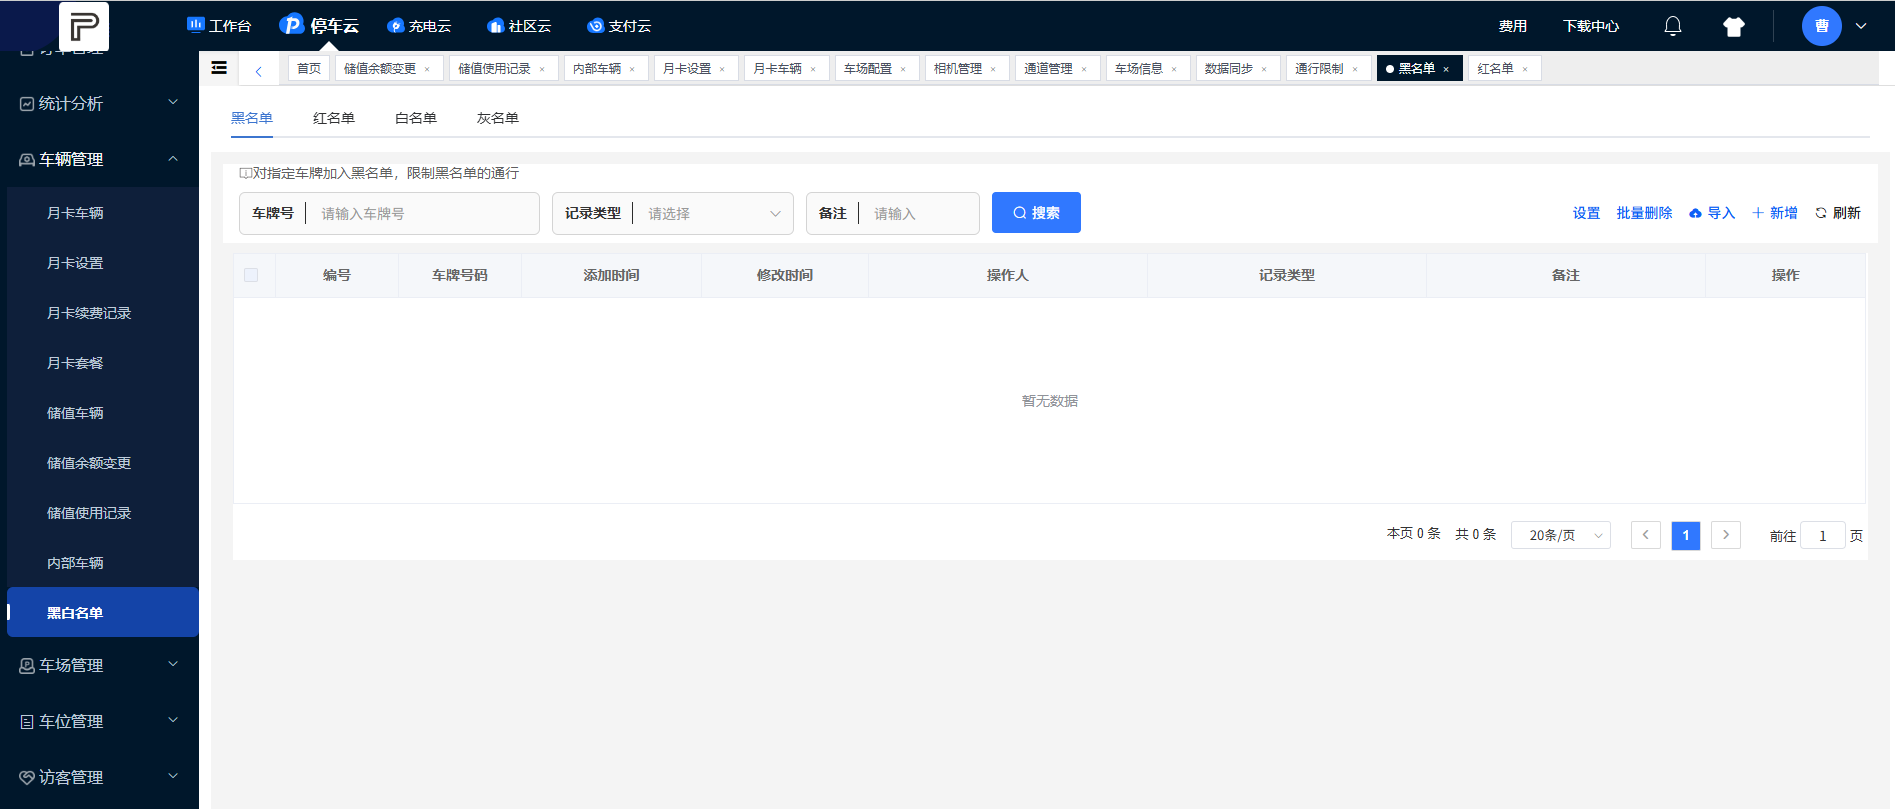The image size is (1895, 809).
Task: Expand 车位管理 sidebar menu
Action: [100, 721]
